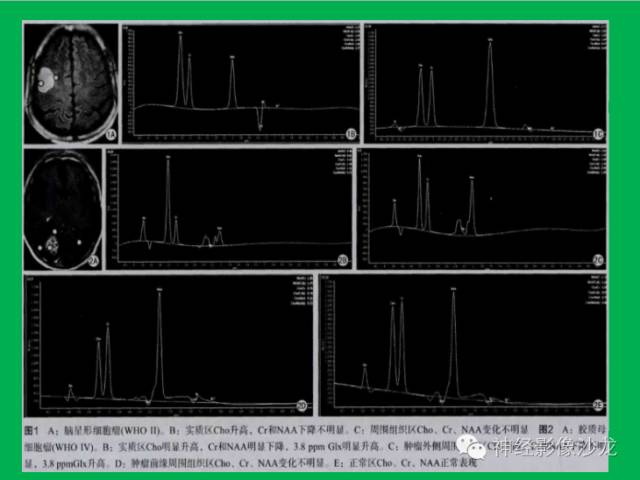Click the axial brain MRI image 1A
Viewport: 640px width, 480px height.
pyautogui.click(x=71, y=84)
